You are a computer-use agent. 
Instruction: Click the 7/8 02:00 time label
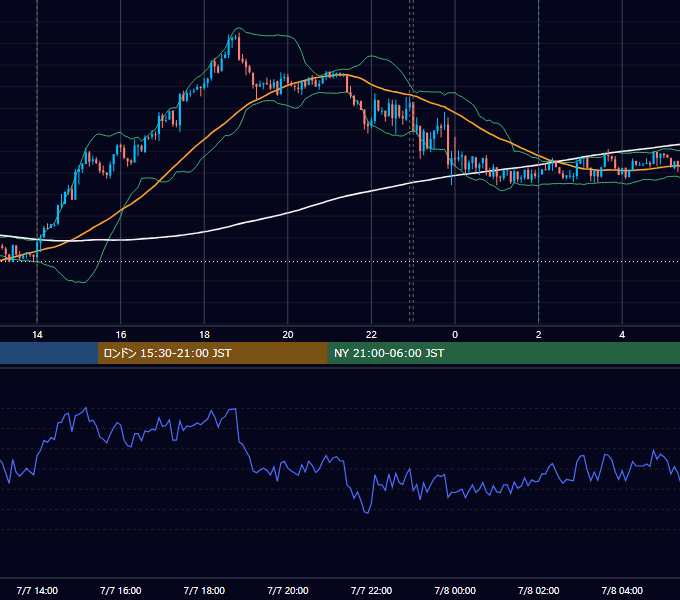tap(539, 590)
